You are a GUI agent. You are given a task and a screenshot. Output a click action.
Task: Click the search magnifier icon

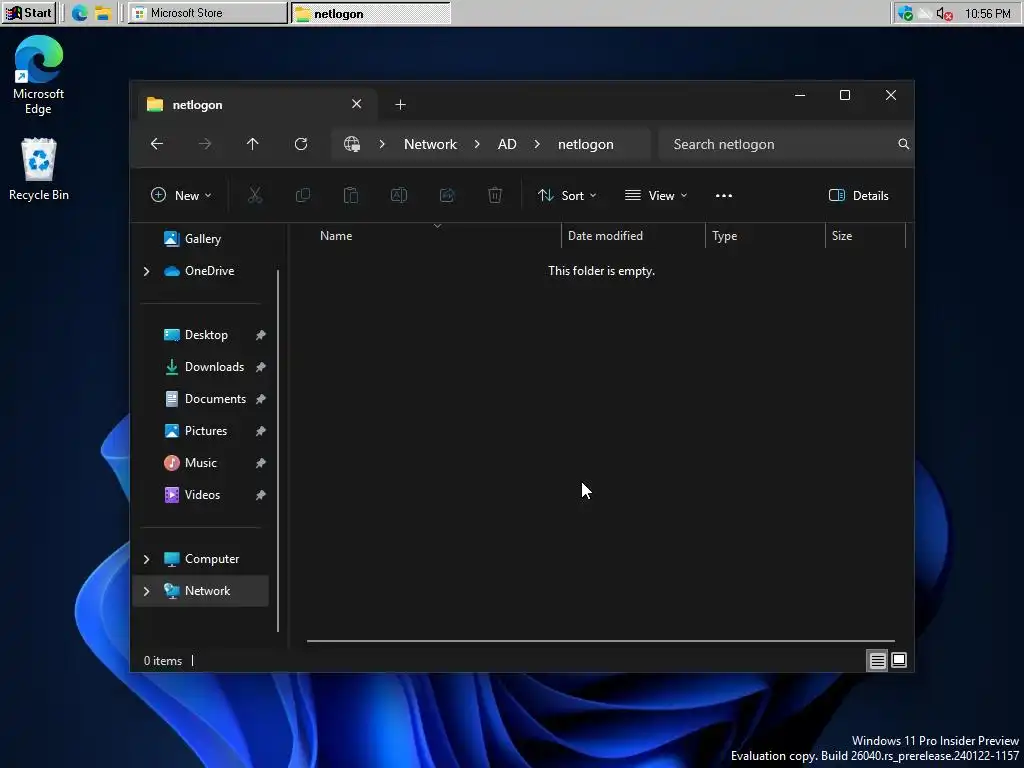[x=903, y=144]
